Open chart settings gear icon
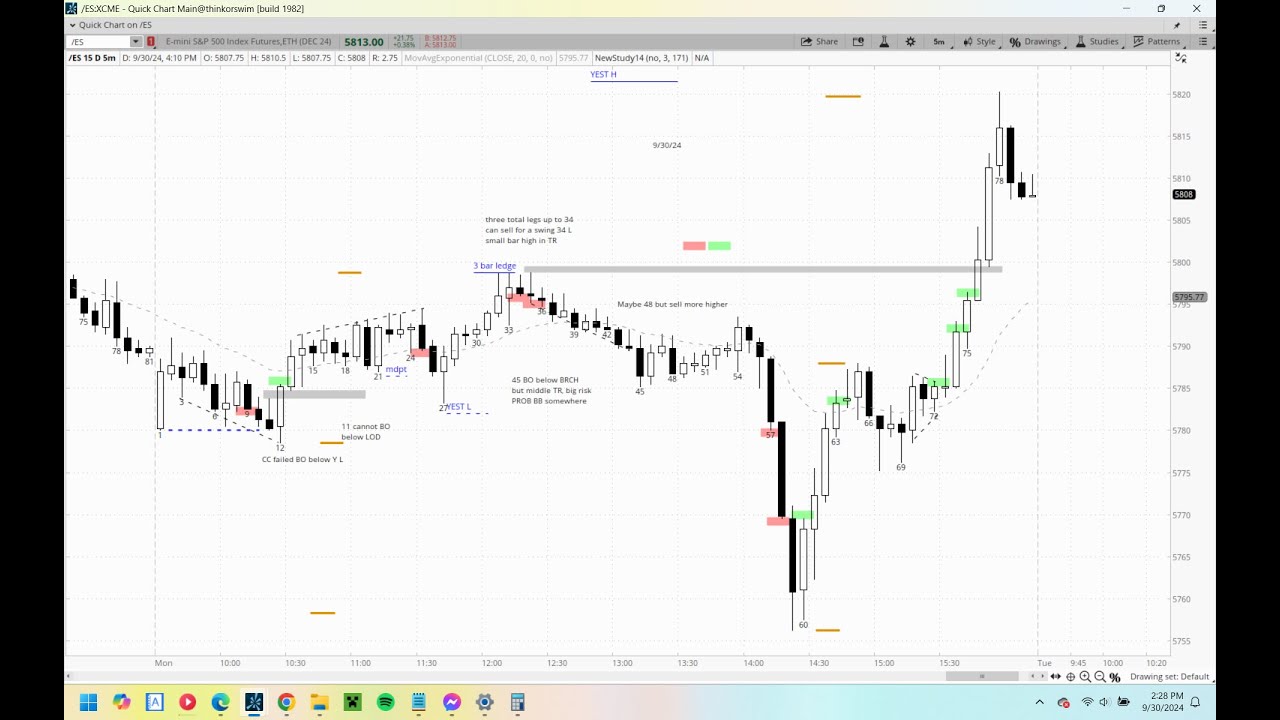 pos(910,42)
